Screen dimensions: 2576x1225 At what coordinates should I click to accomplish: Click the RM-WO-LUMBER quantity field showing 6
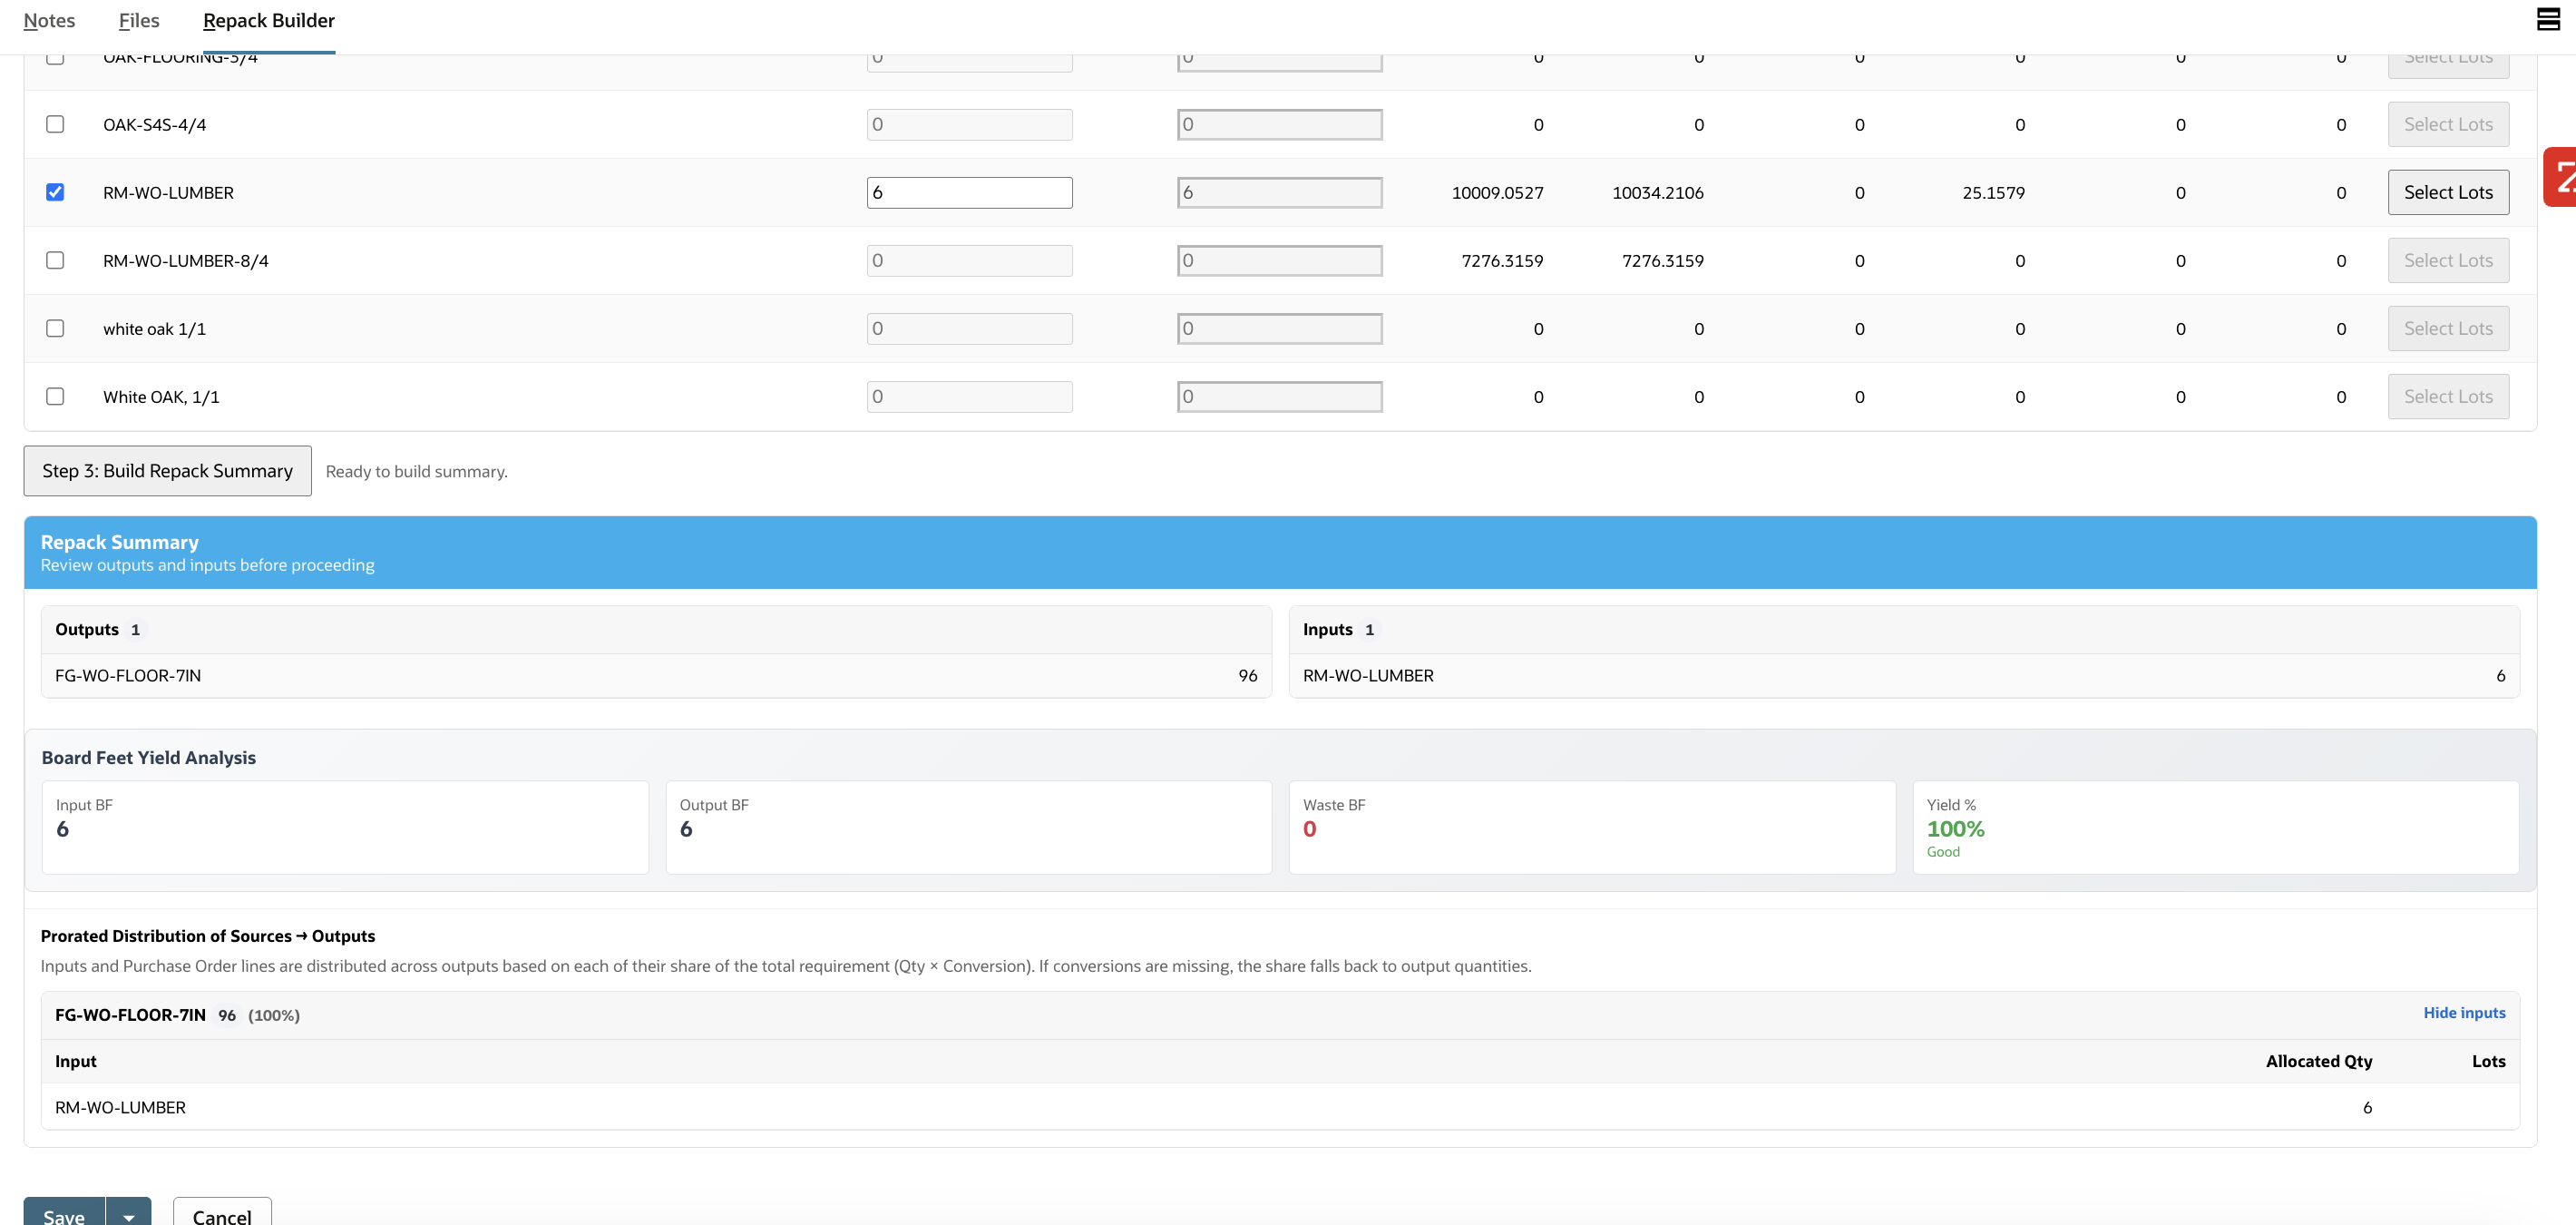click(x=968, y=192)
